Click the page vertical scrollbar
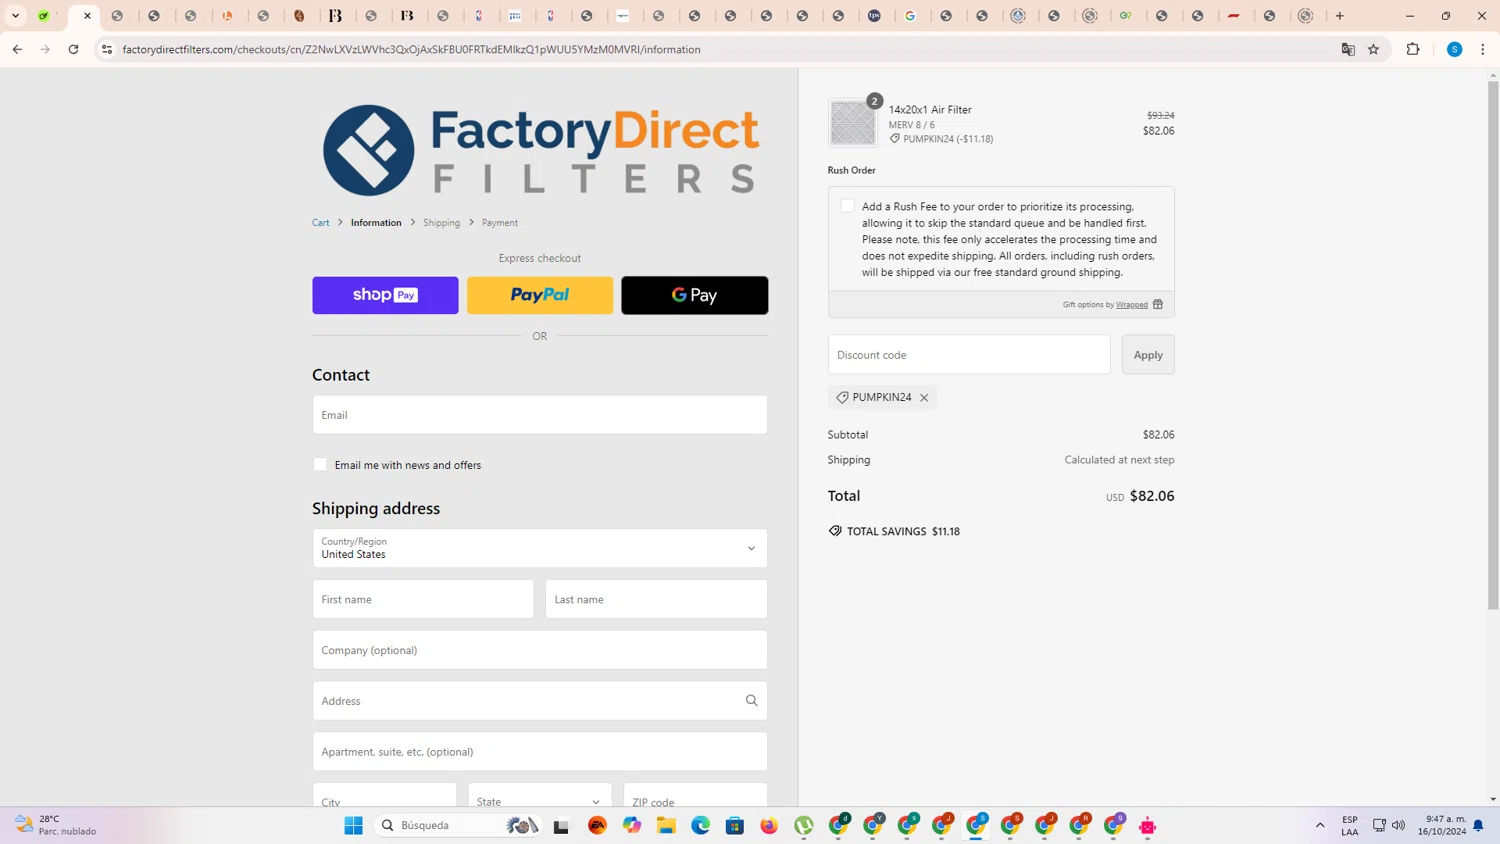The height and width of the screenshot is (844, 1500). [1493, 345]
